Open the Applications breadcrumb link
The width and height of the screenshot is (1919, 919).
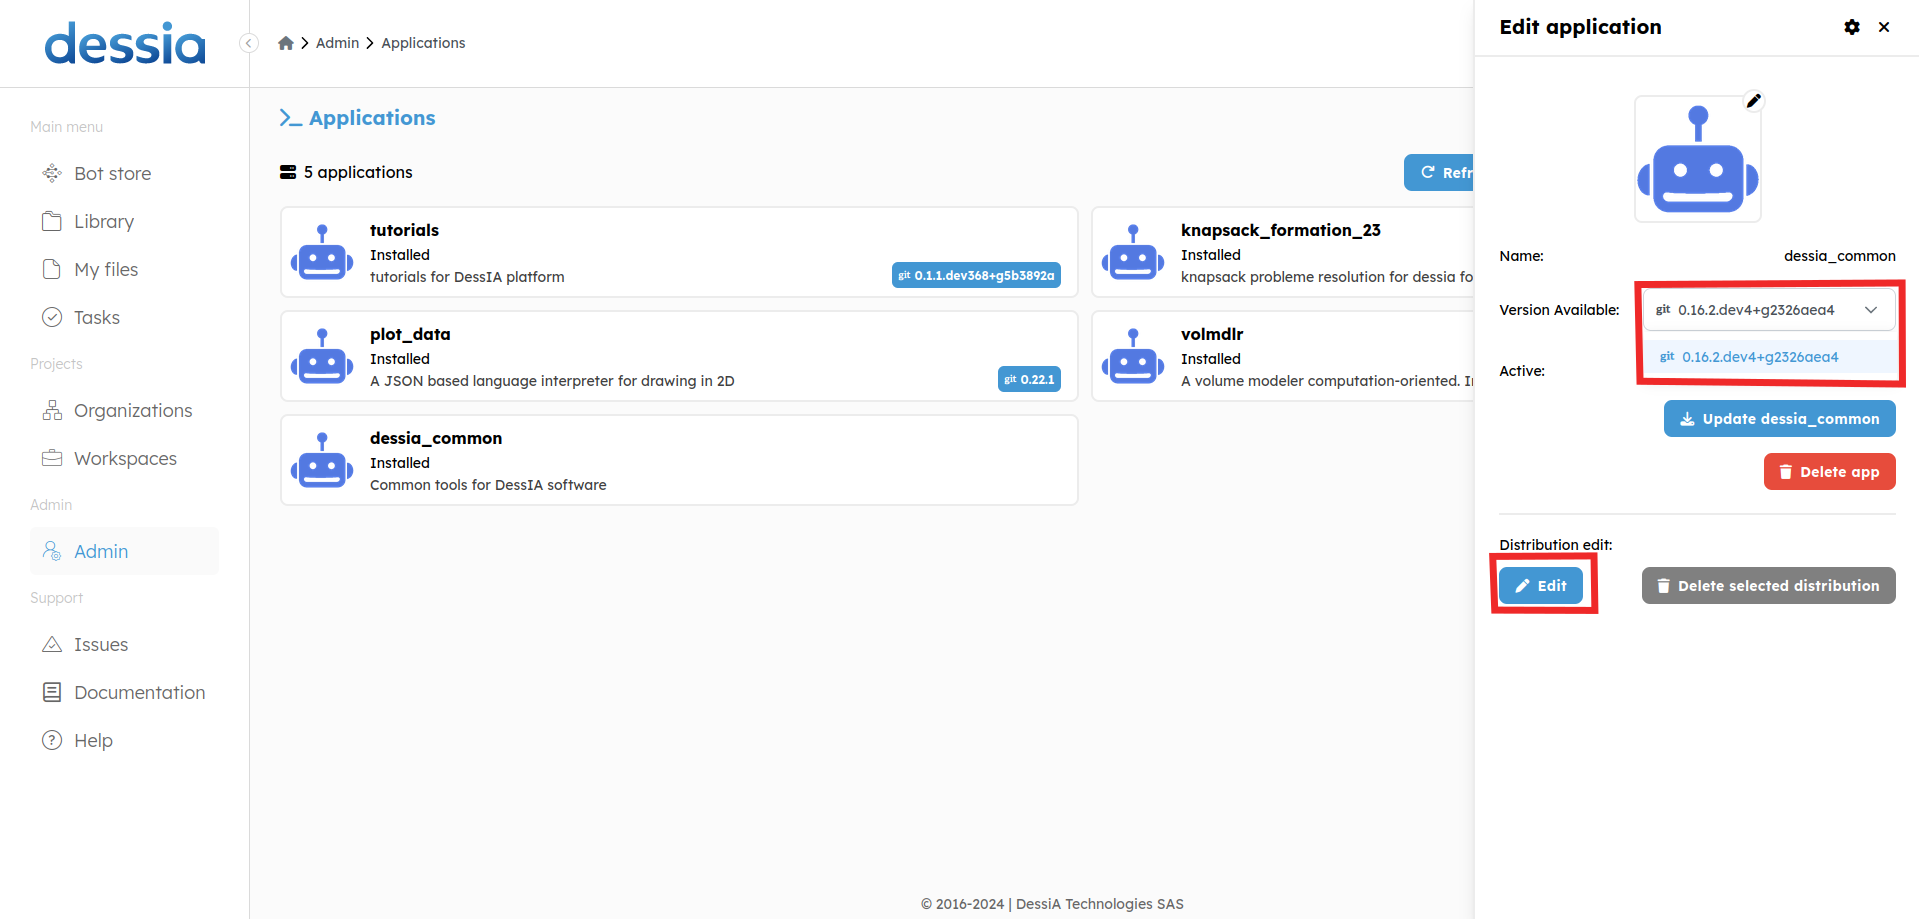[423, 43]
